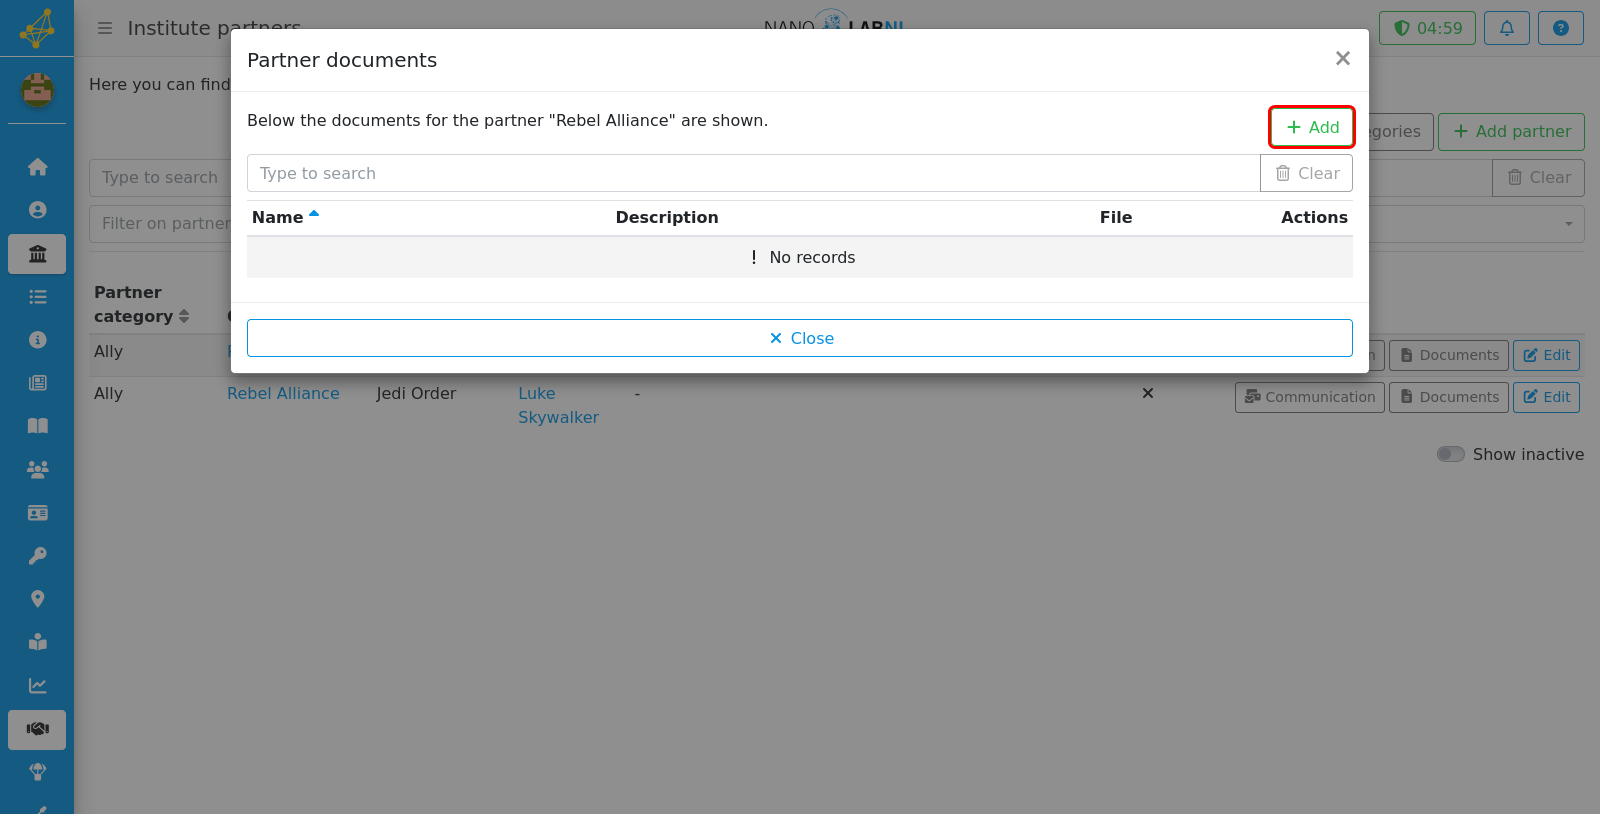Open the help question mark icon

click(x=1560, y=28)
